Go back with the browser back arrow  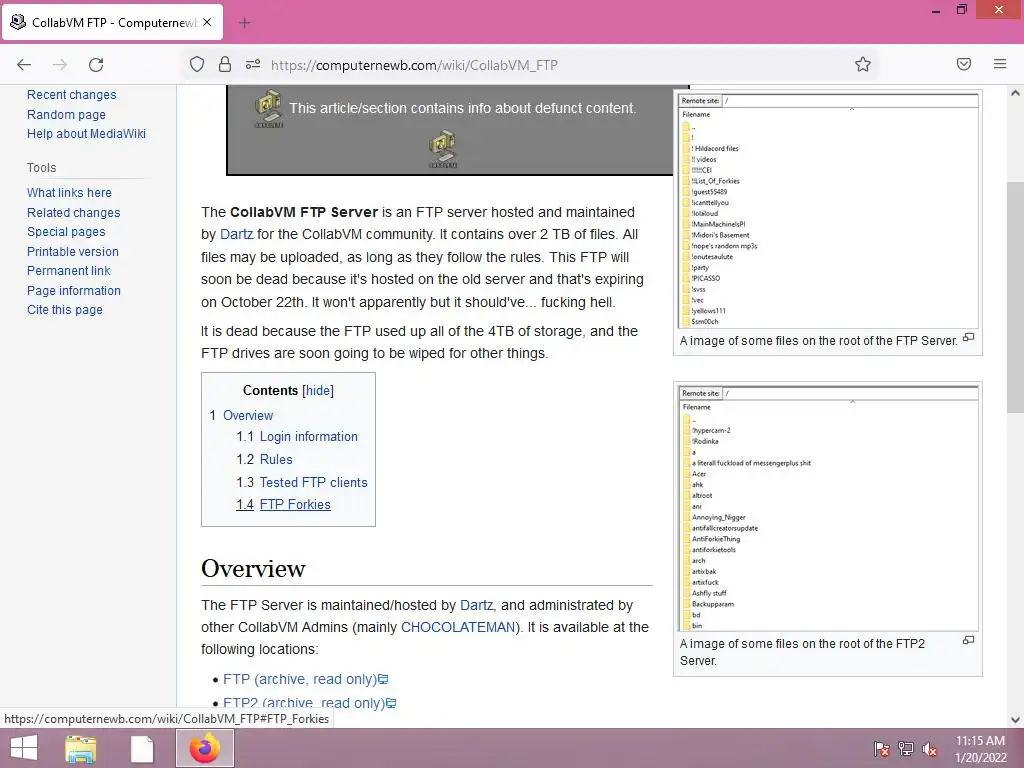click(24, 65)
